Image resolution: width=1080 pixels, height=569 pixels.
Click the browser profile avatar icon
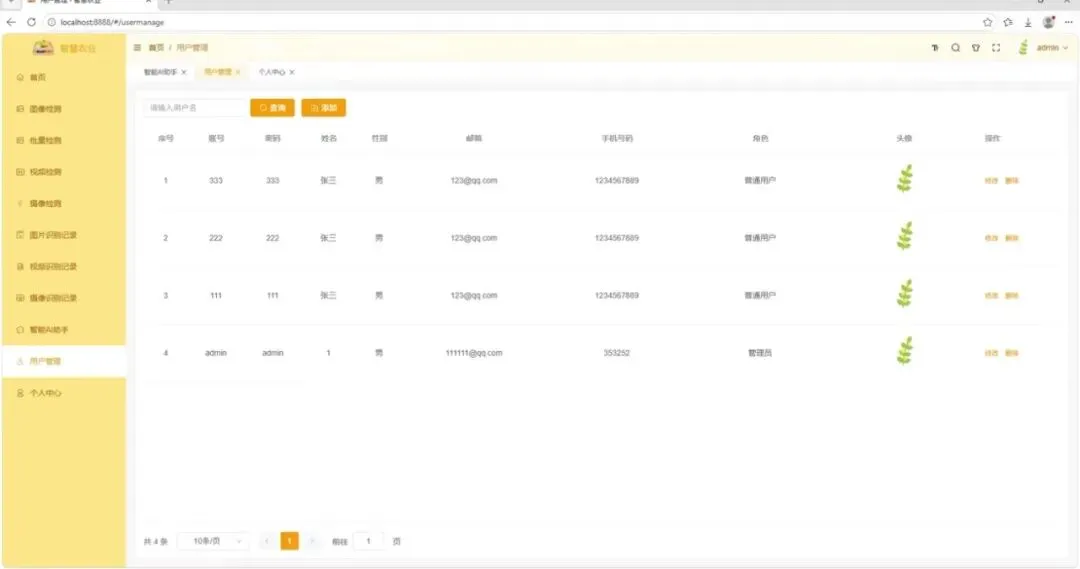tap(1048, 22)
